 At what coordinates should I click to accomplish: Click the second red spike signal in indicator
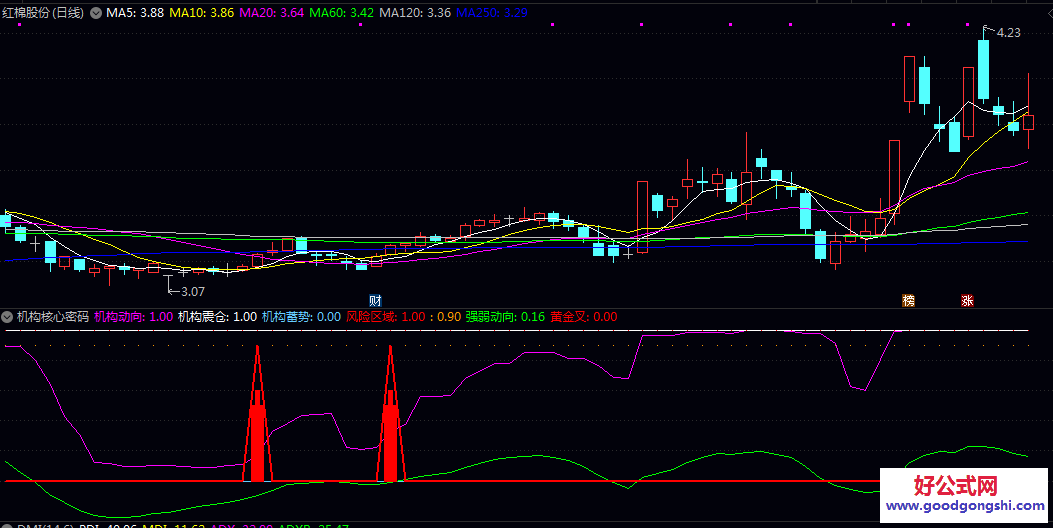[x=390, y=420]
